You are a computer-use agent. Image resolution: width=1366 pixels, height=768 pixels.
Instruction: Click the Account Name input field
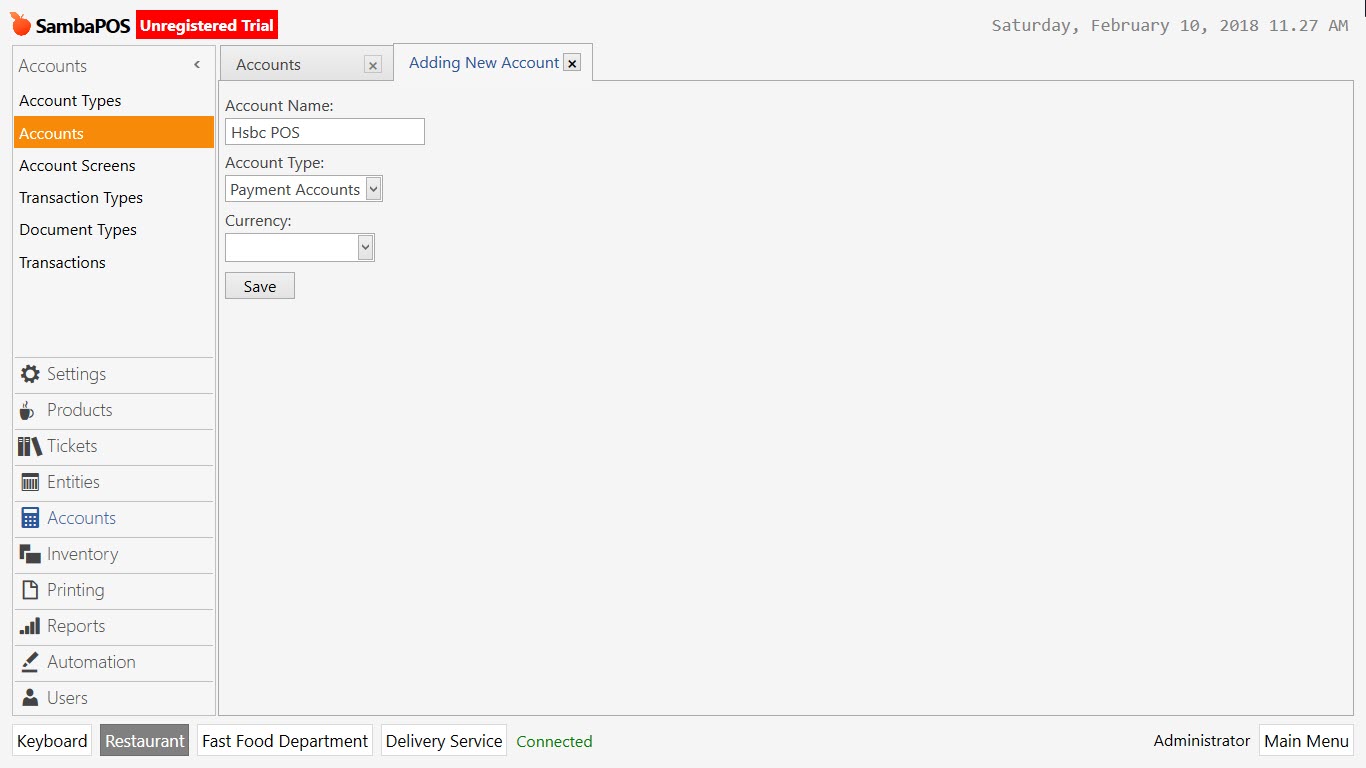click(x=325, y=132)
